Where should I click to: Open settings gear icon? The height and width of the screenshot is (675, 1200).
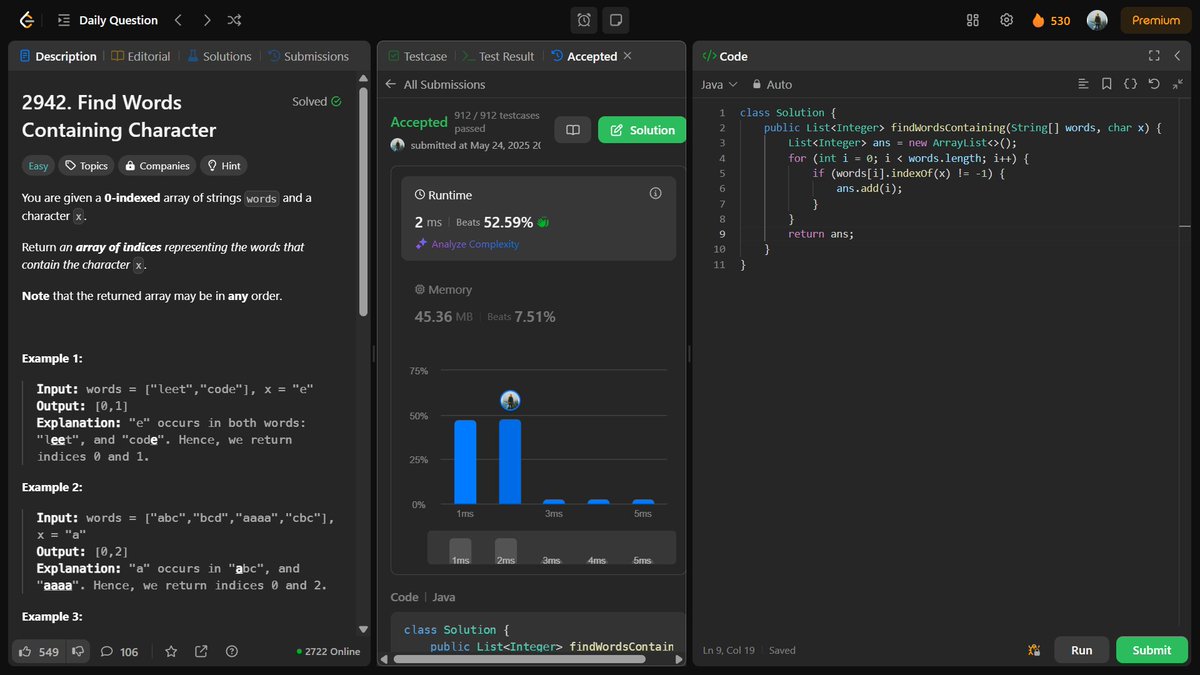(1007, 20)
